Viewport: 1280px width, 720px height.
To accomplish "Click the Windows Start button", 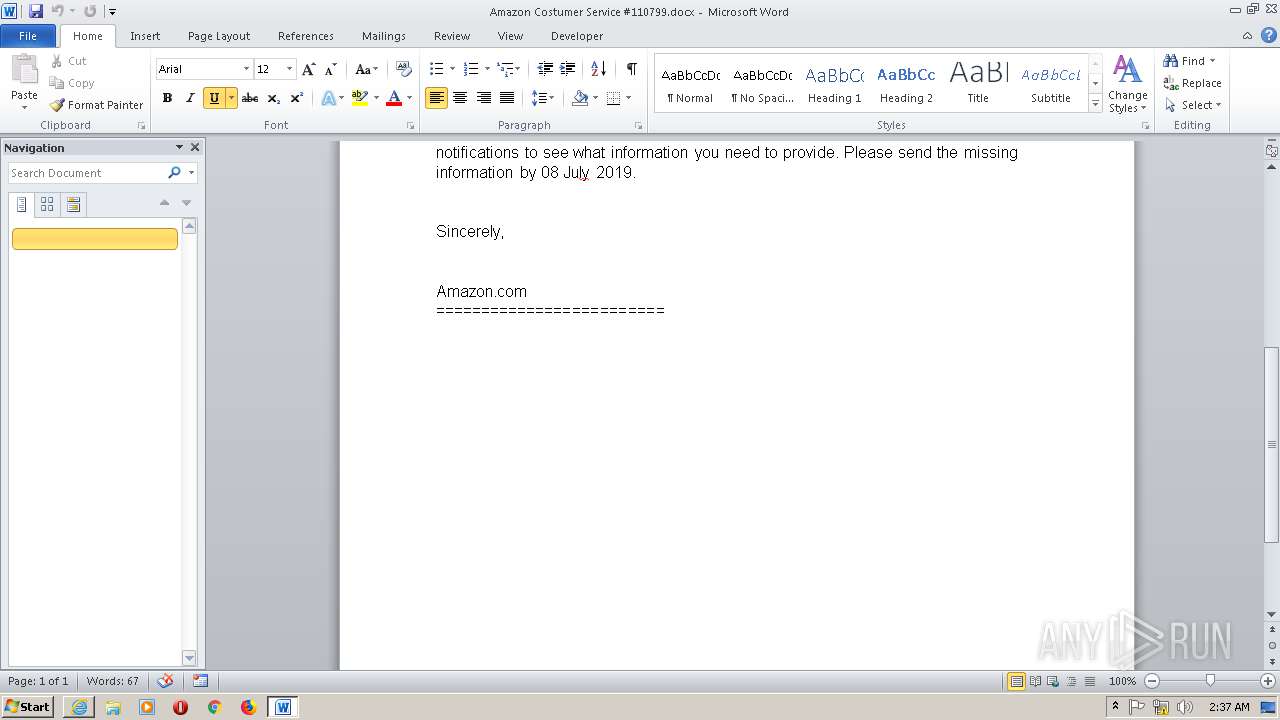I will (x=28, y=707).
